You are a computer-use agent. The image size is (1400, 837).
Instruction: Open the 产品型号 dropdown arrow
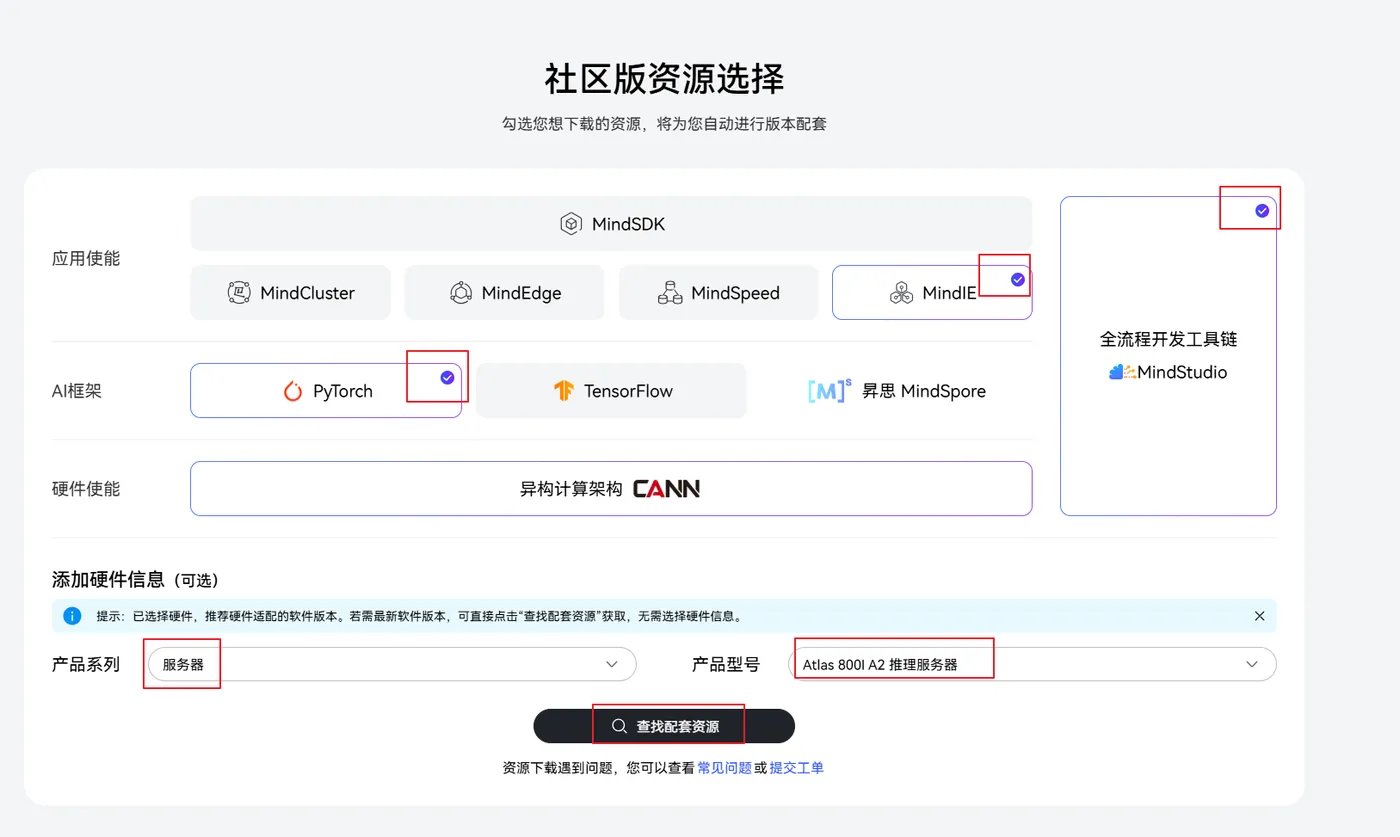tap(1252, 664)
